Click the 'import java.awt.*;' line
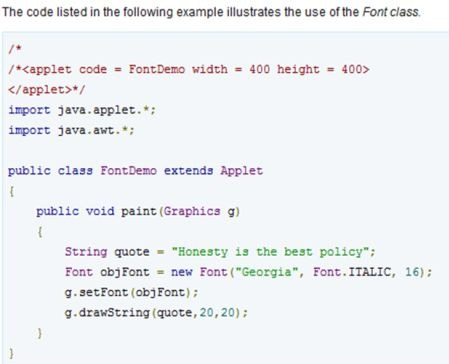Screen dimensions: 449x364 tap(71, 130)
